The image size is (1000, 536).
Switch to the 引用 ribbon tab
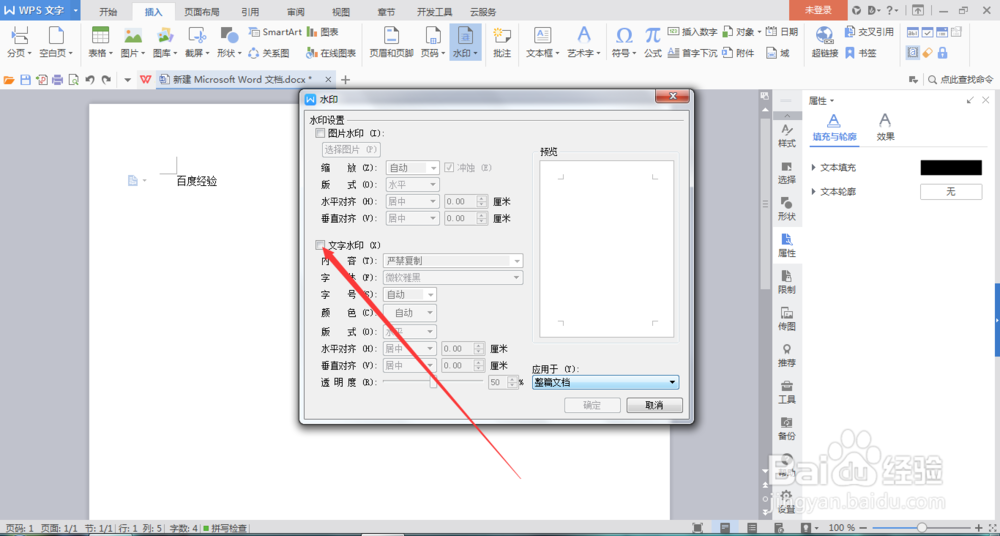251,11
